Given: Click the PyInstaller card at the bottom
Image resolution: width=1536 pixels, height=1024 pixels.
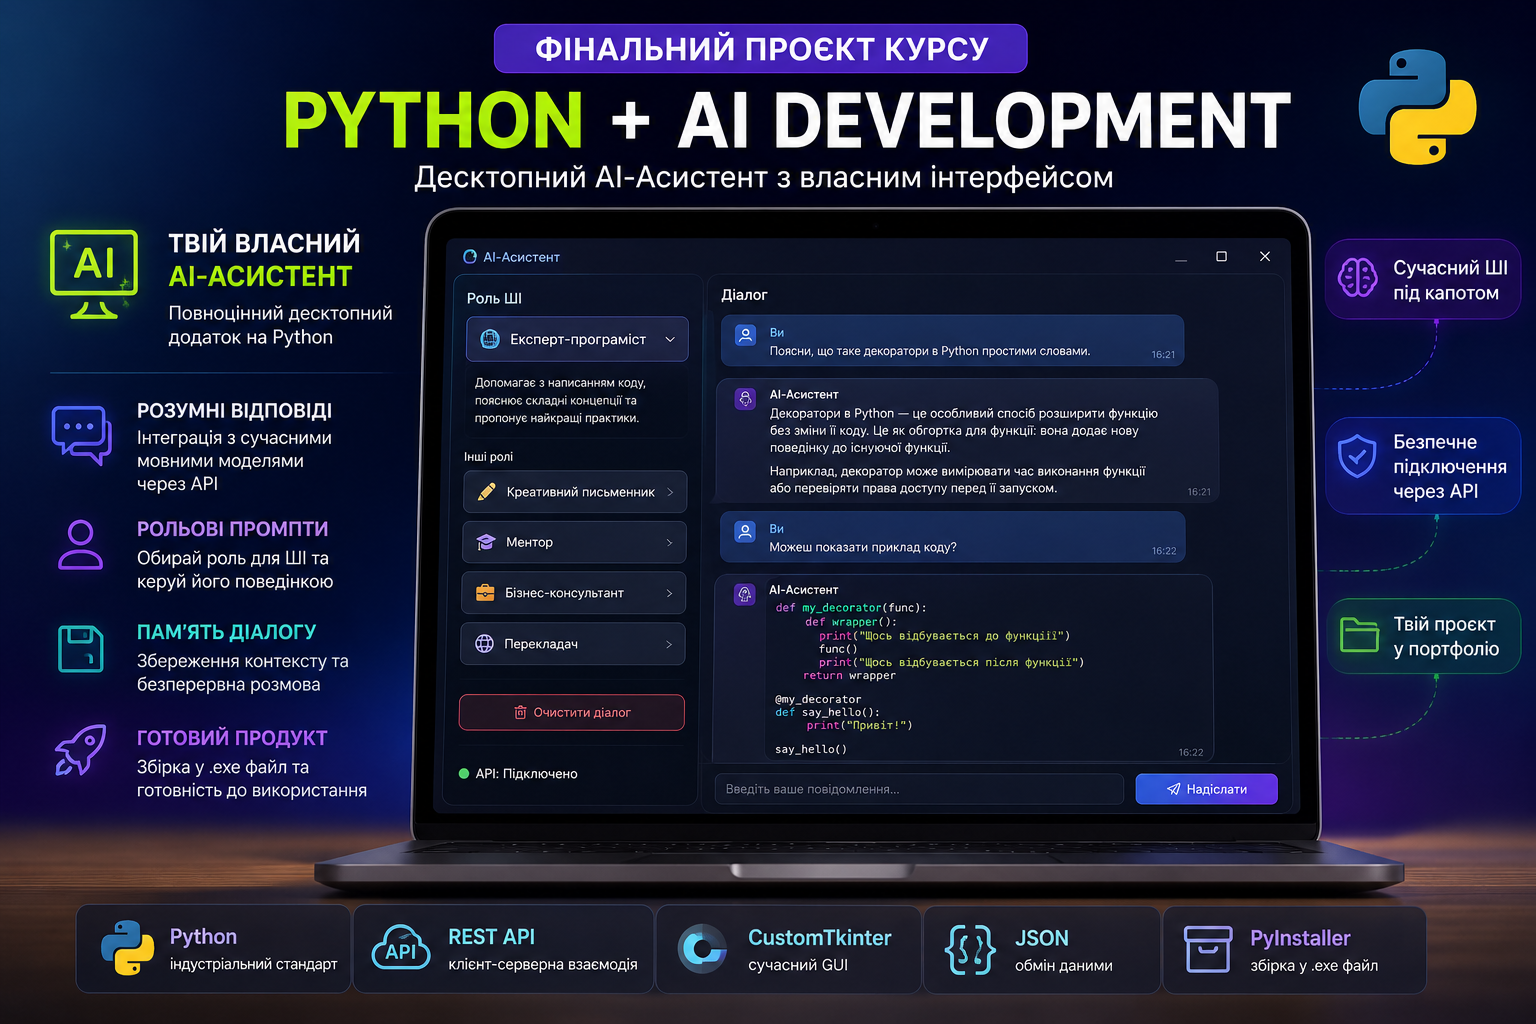Looking at the screenshot, I should [x=1294, y=949].
